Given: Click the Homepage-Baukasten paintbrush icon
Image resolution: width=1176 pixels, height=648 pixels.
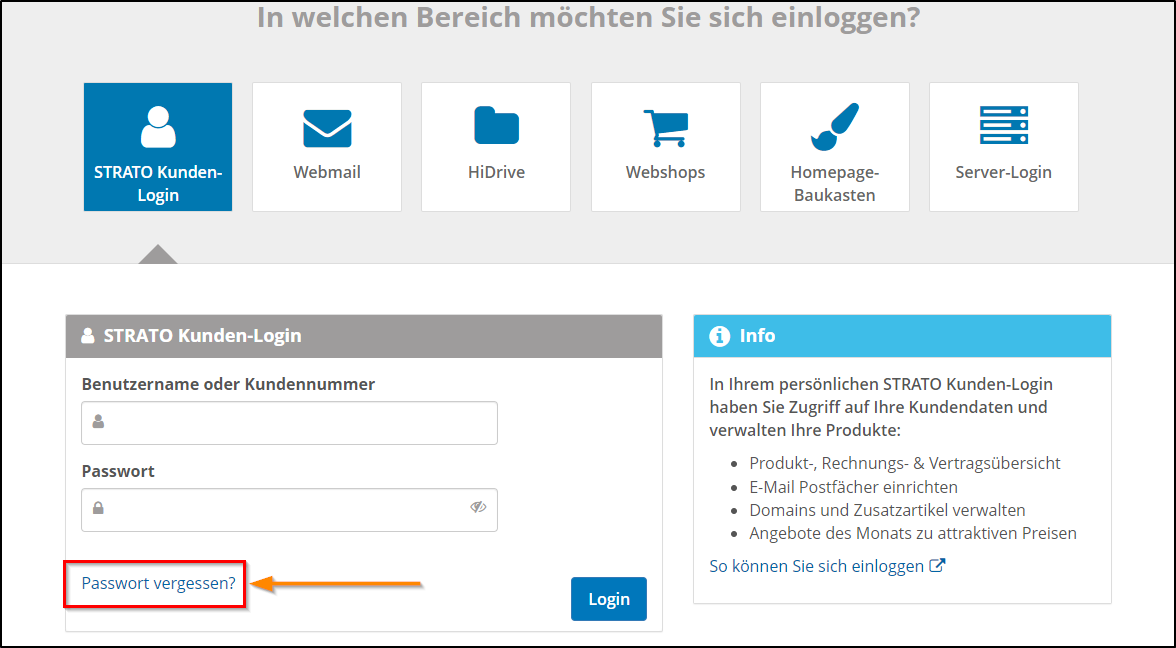Looking at the screenshot, I should click(835, 127).
